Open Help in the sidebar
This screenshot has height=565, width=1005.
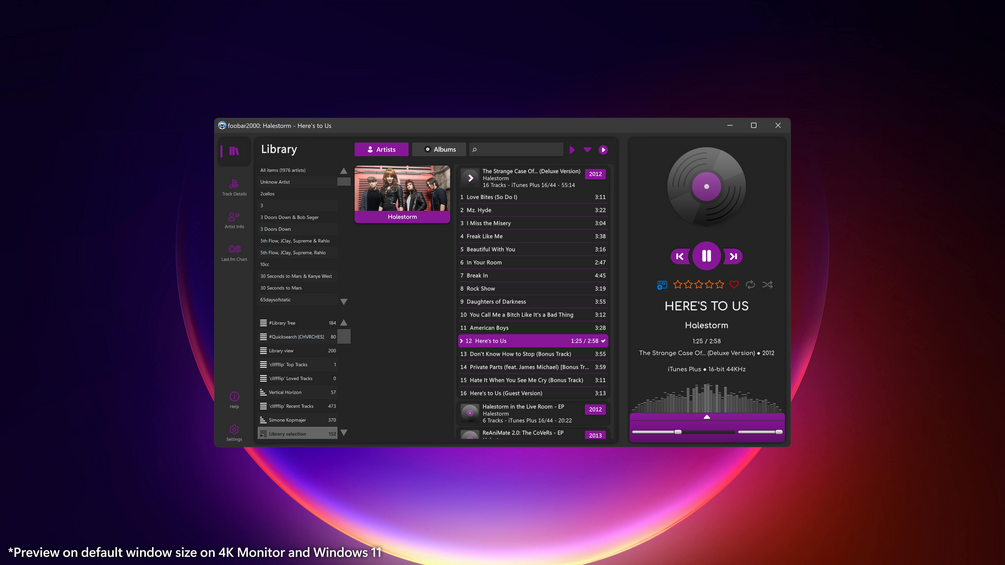pos(234,400)
